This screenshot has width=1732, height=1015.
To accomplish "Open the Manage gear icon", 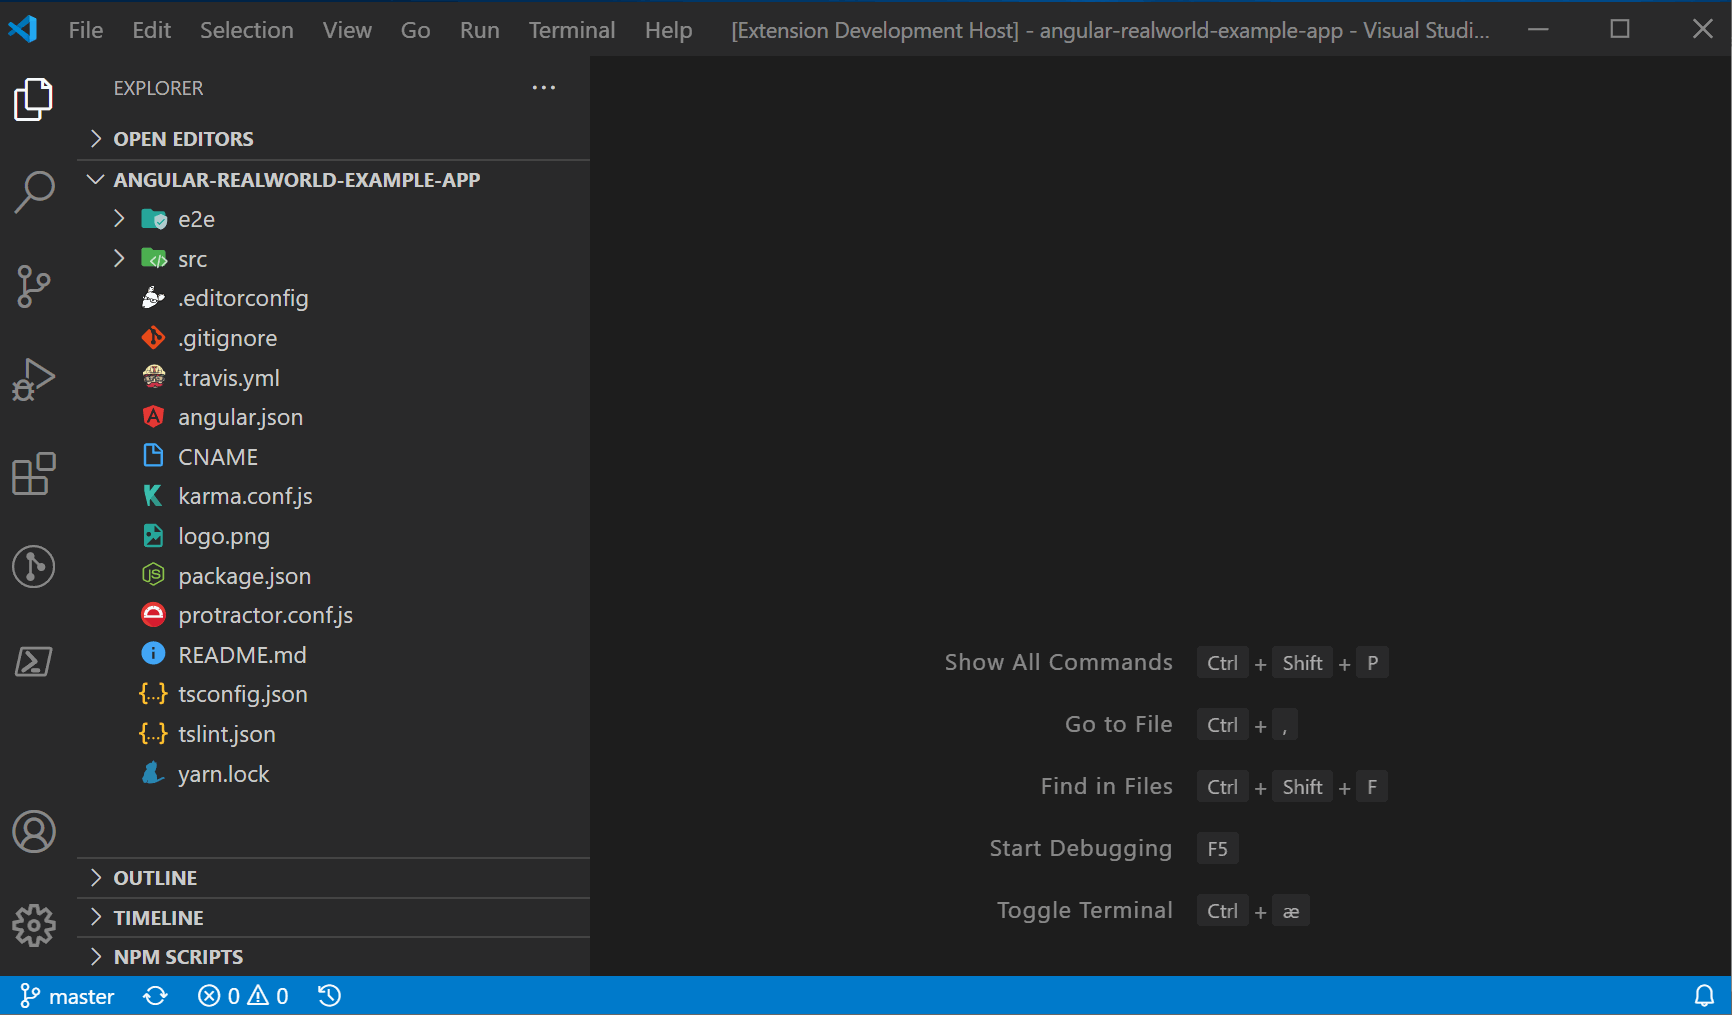I will click(34, 926).
